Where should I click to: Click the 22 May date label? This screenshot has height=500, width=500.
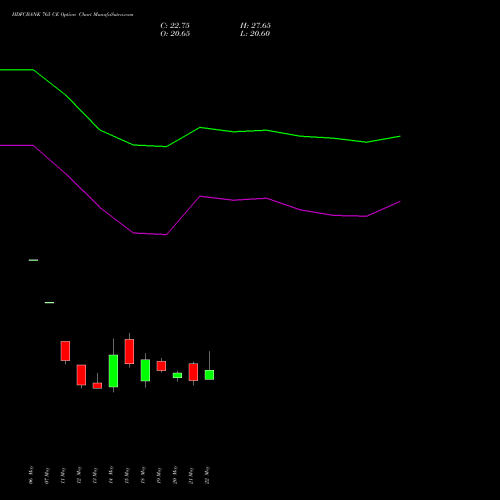(x=207, y=475)
